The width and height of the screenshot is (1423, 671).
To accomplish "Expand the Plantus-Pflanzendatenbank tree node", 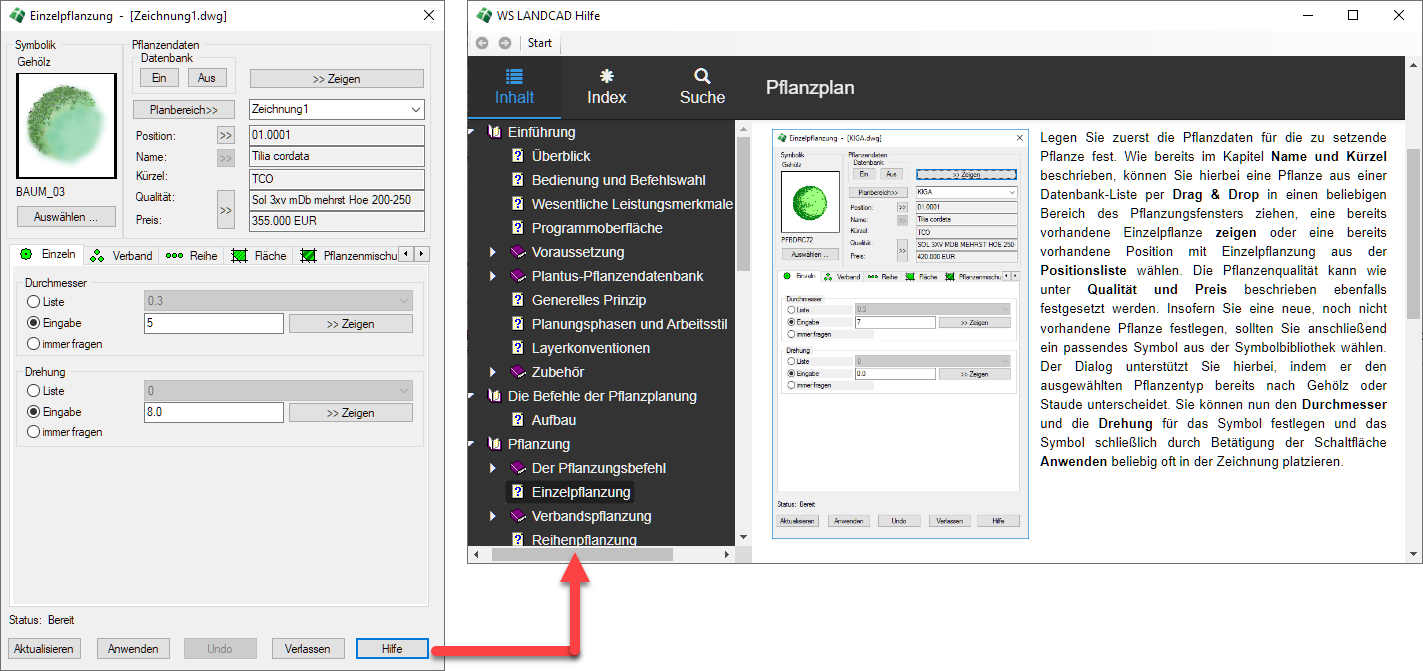I will coord(492,276).
